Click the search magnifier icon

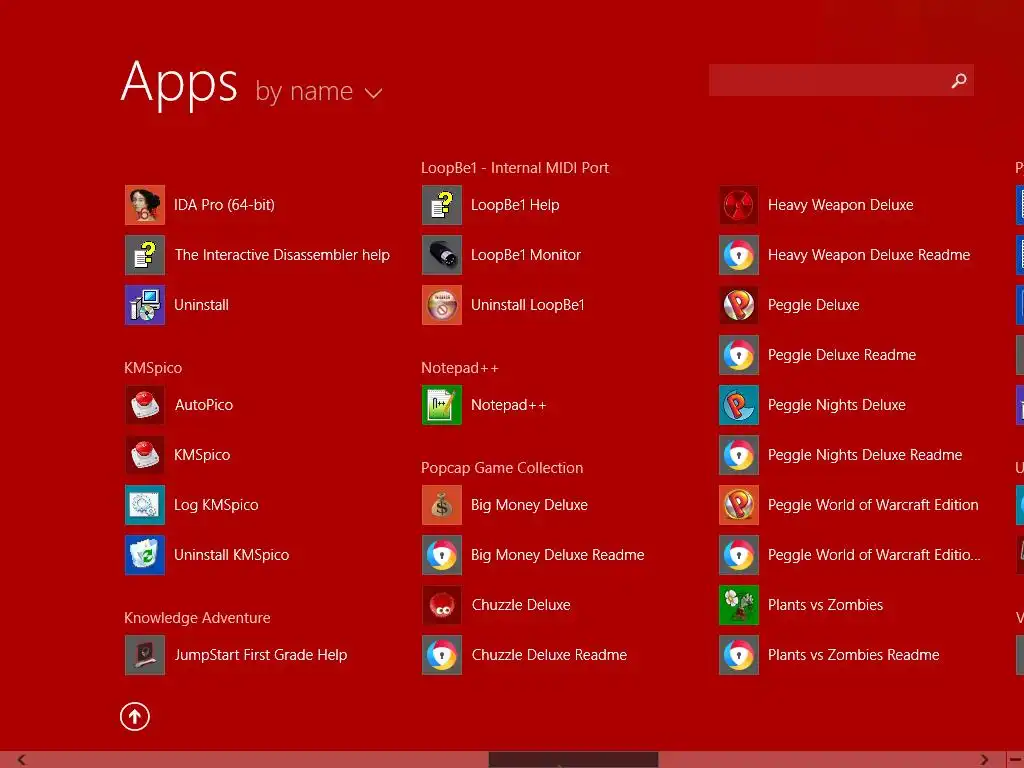959,80
